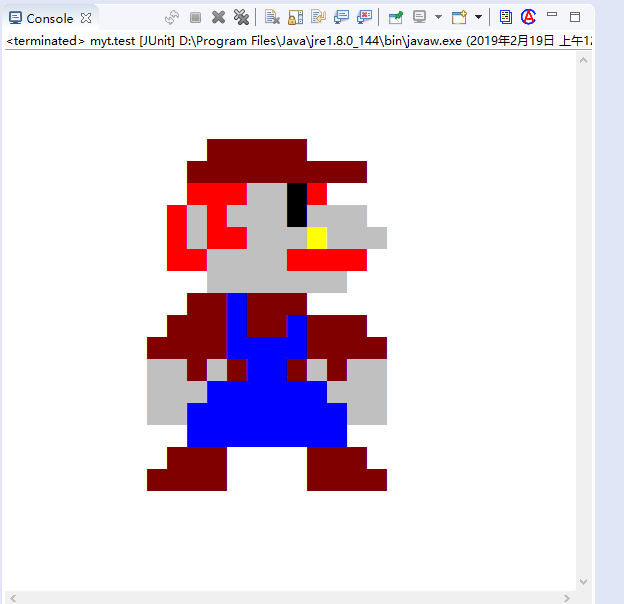This screenshot has width=624, height=604.
Task: Close the Console view tab
Action: (86, 18)
